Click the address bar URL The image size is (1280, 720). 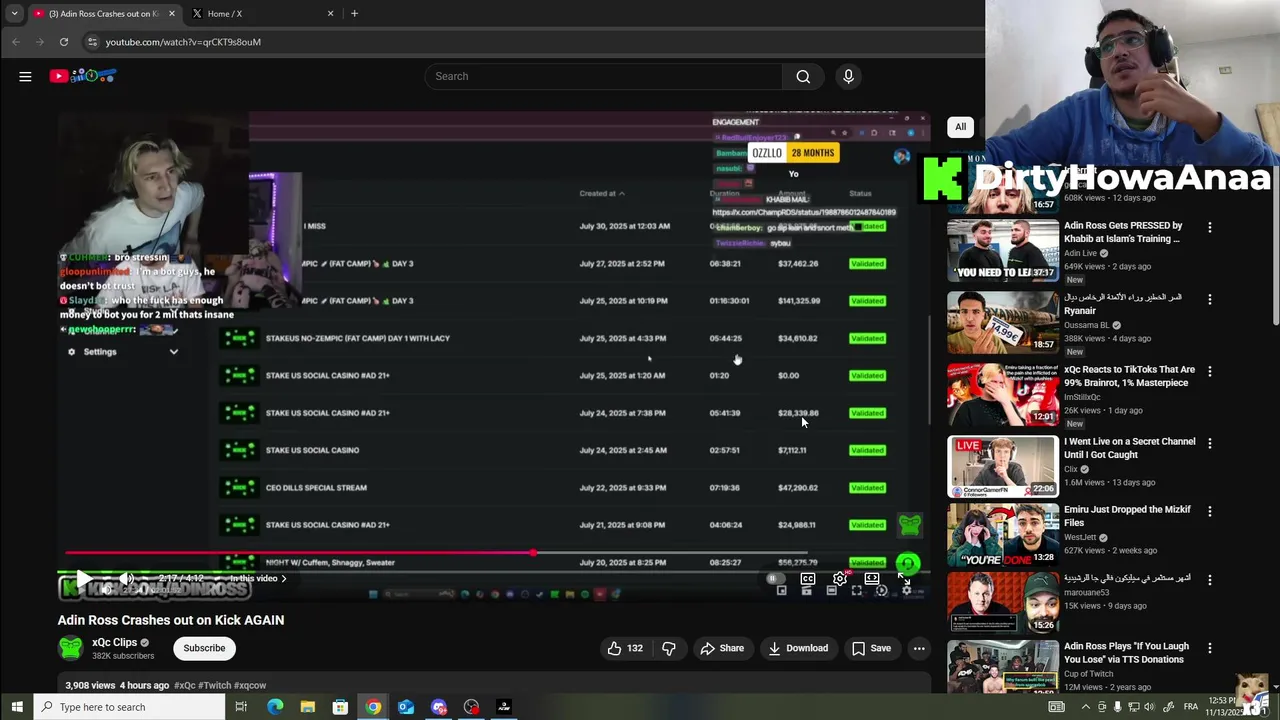pyautogui.click(x=183, y=42)
